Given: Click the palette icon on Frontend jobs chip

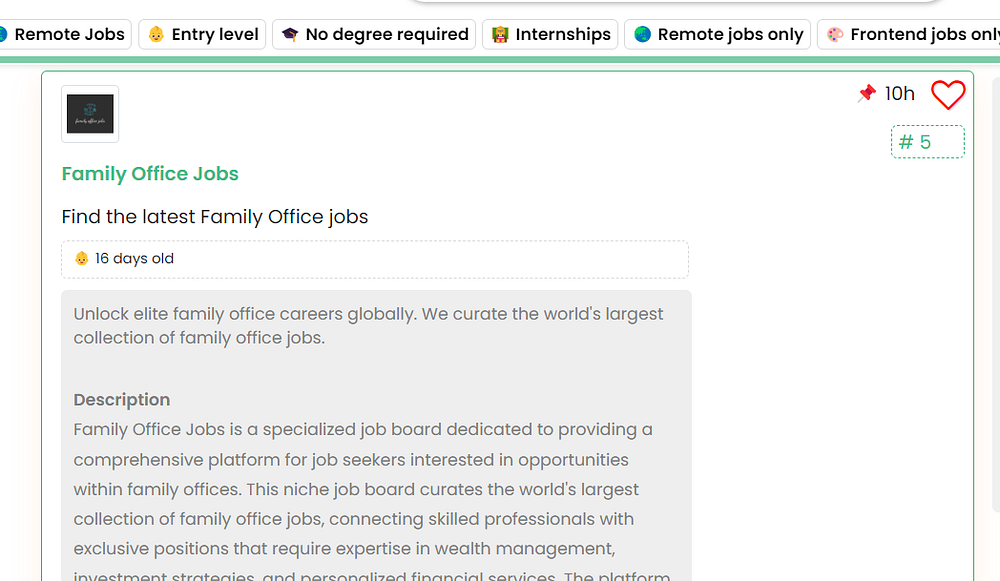Looking at the screenshot, I should point(835,34).
